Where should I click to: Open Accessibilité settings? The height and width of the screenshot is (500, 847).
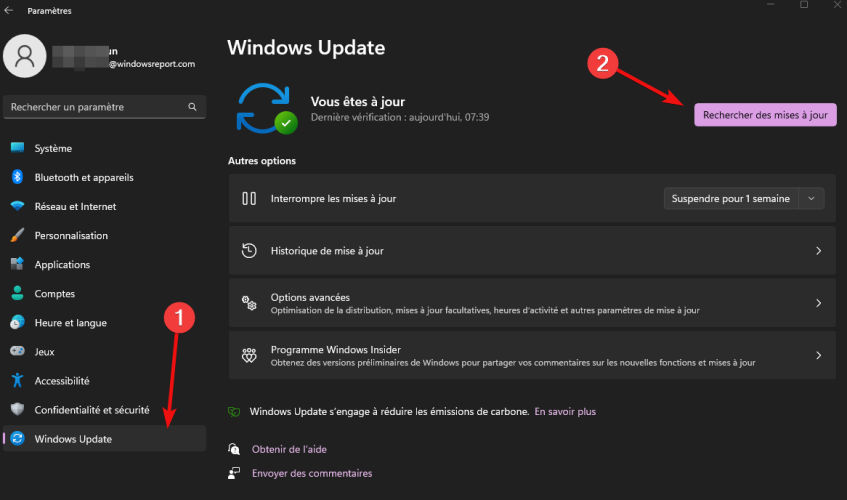[104, 381]
